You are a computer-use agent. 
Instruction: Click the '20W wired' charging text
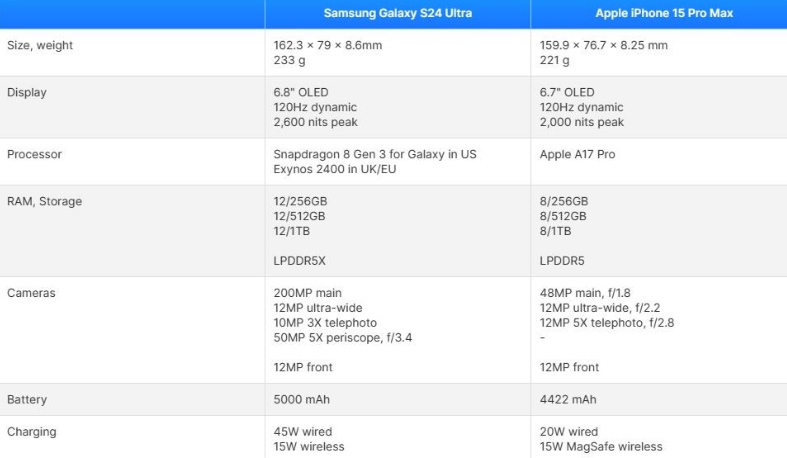tap(569, 432)
